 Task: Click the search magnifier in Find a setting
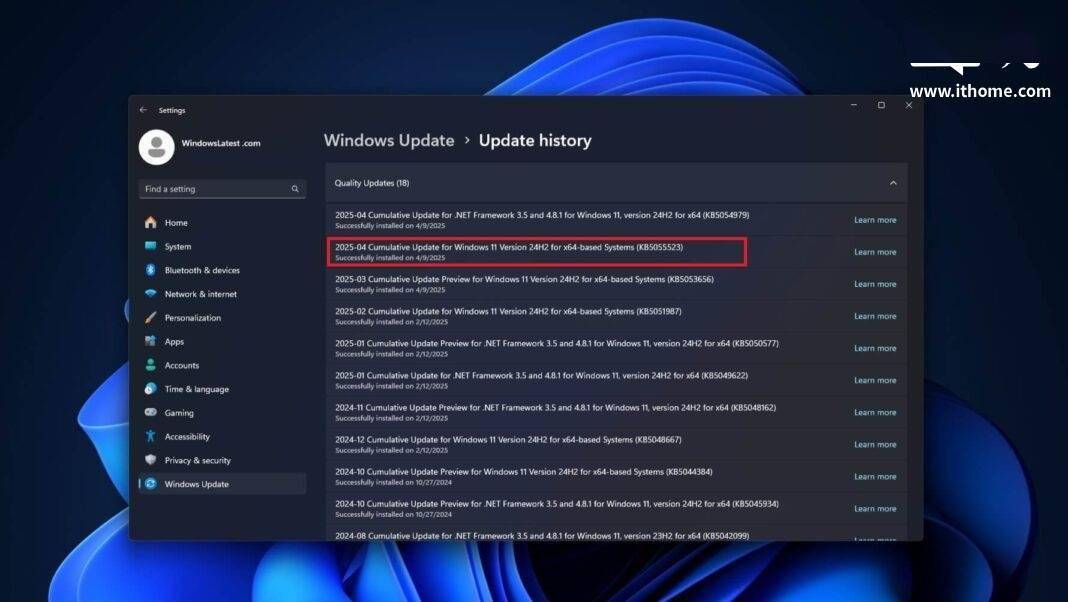[x=295, y=189]
